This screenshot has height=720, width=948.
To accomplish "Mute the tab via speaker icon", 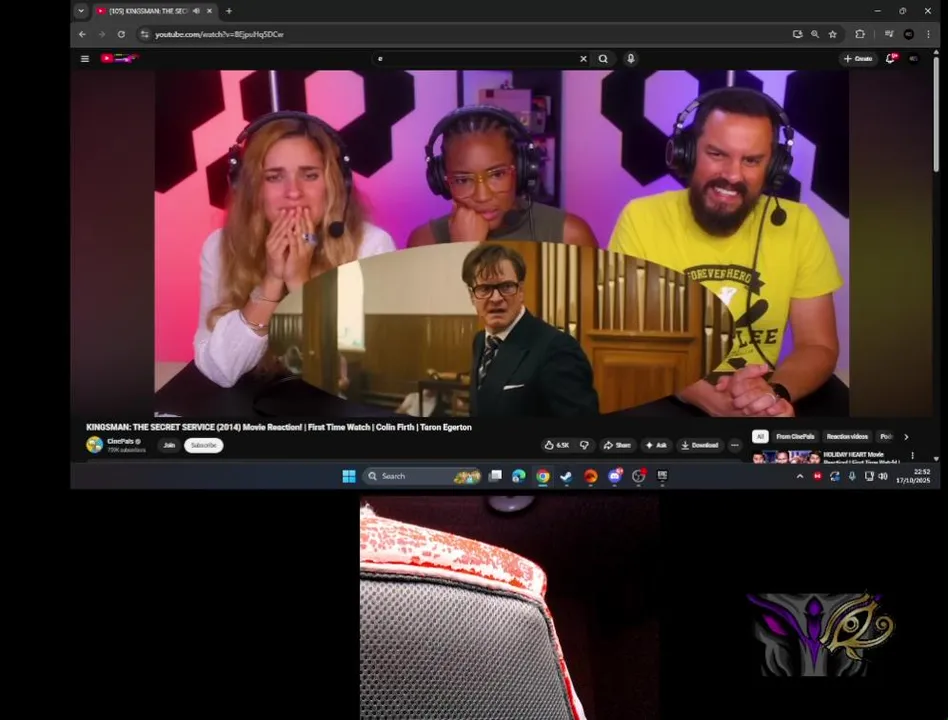I will coord(196,11).
